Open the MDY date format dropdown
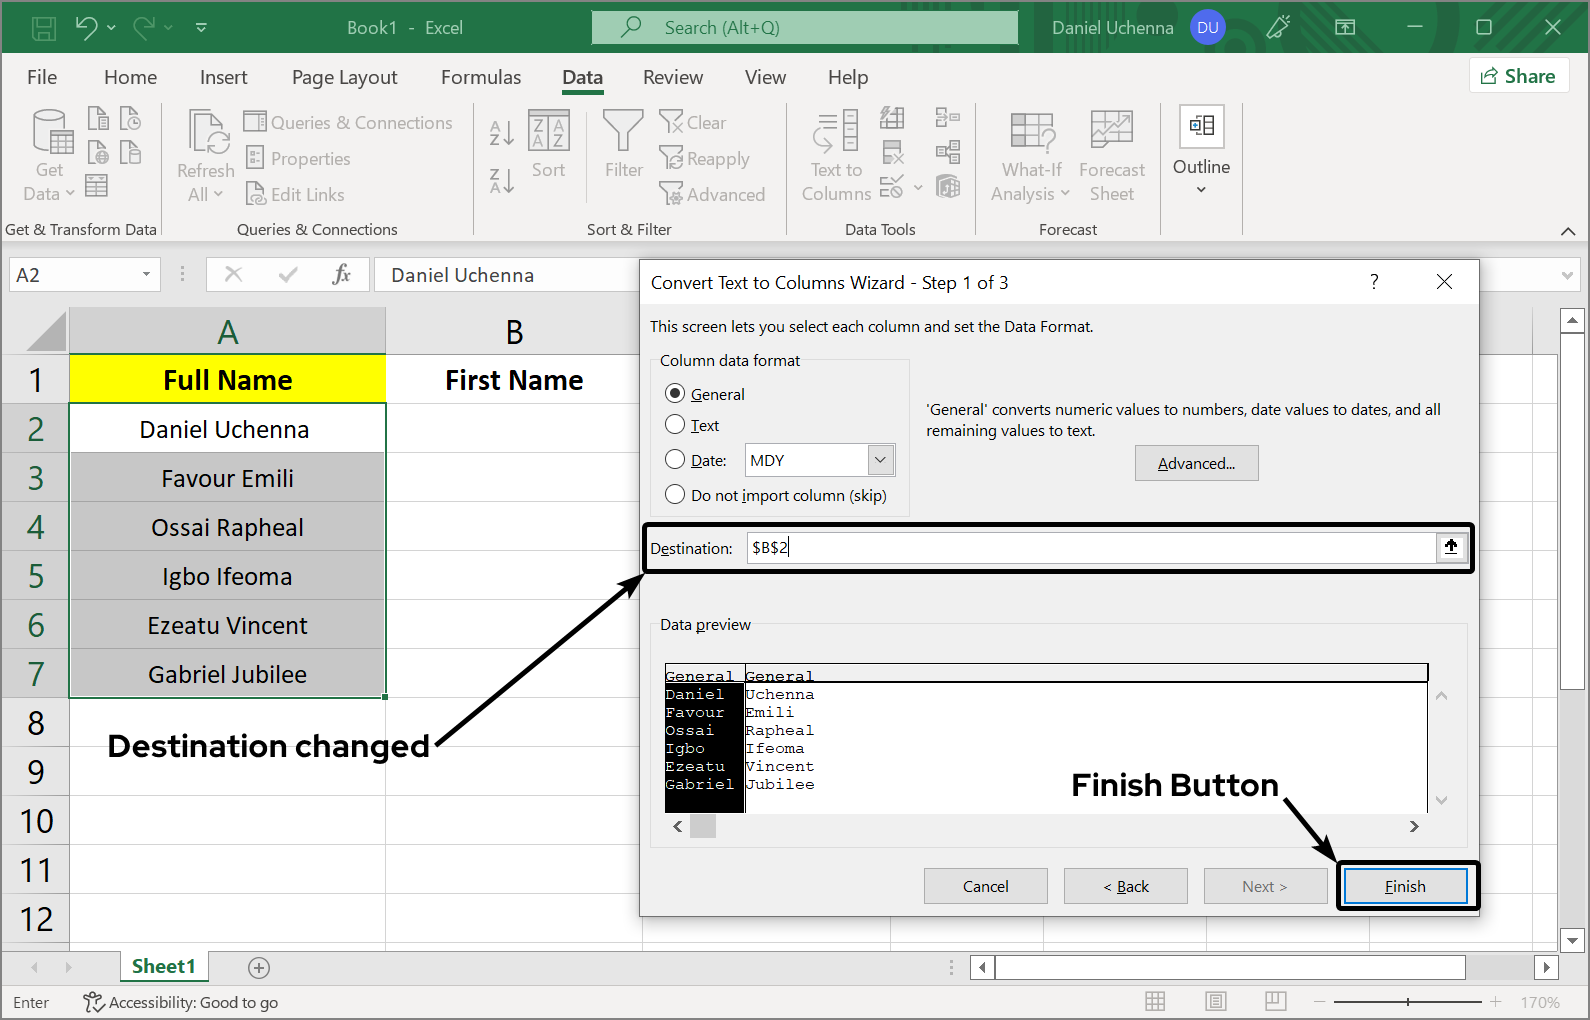This screenshot has height=1020, width=1590. point(880,460)
